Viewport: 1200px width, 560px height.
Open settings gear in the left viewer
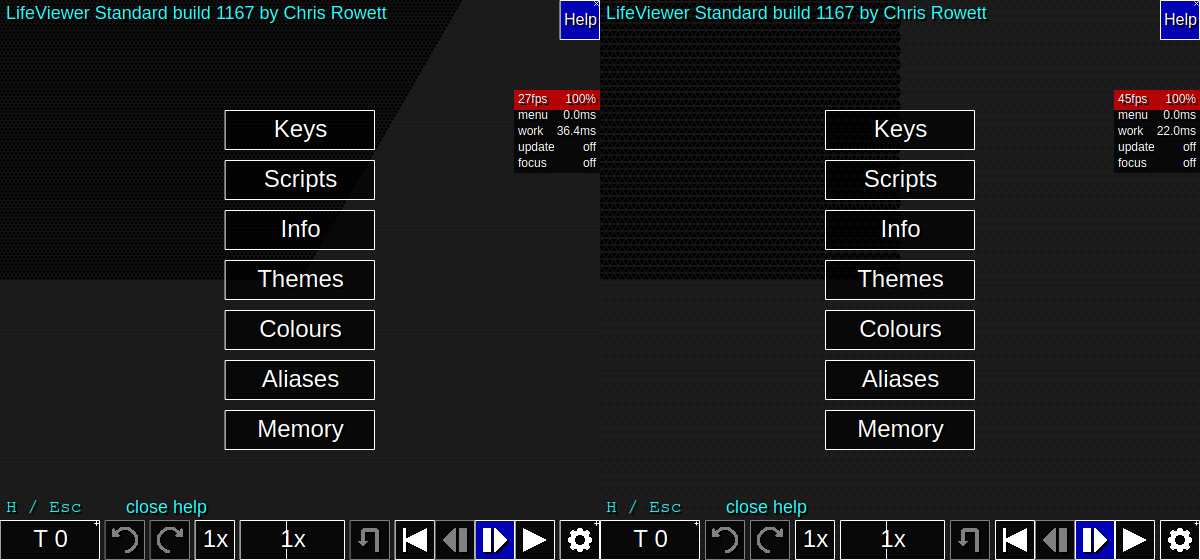pos(580,540)
